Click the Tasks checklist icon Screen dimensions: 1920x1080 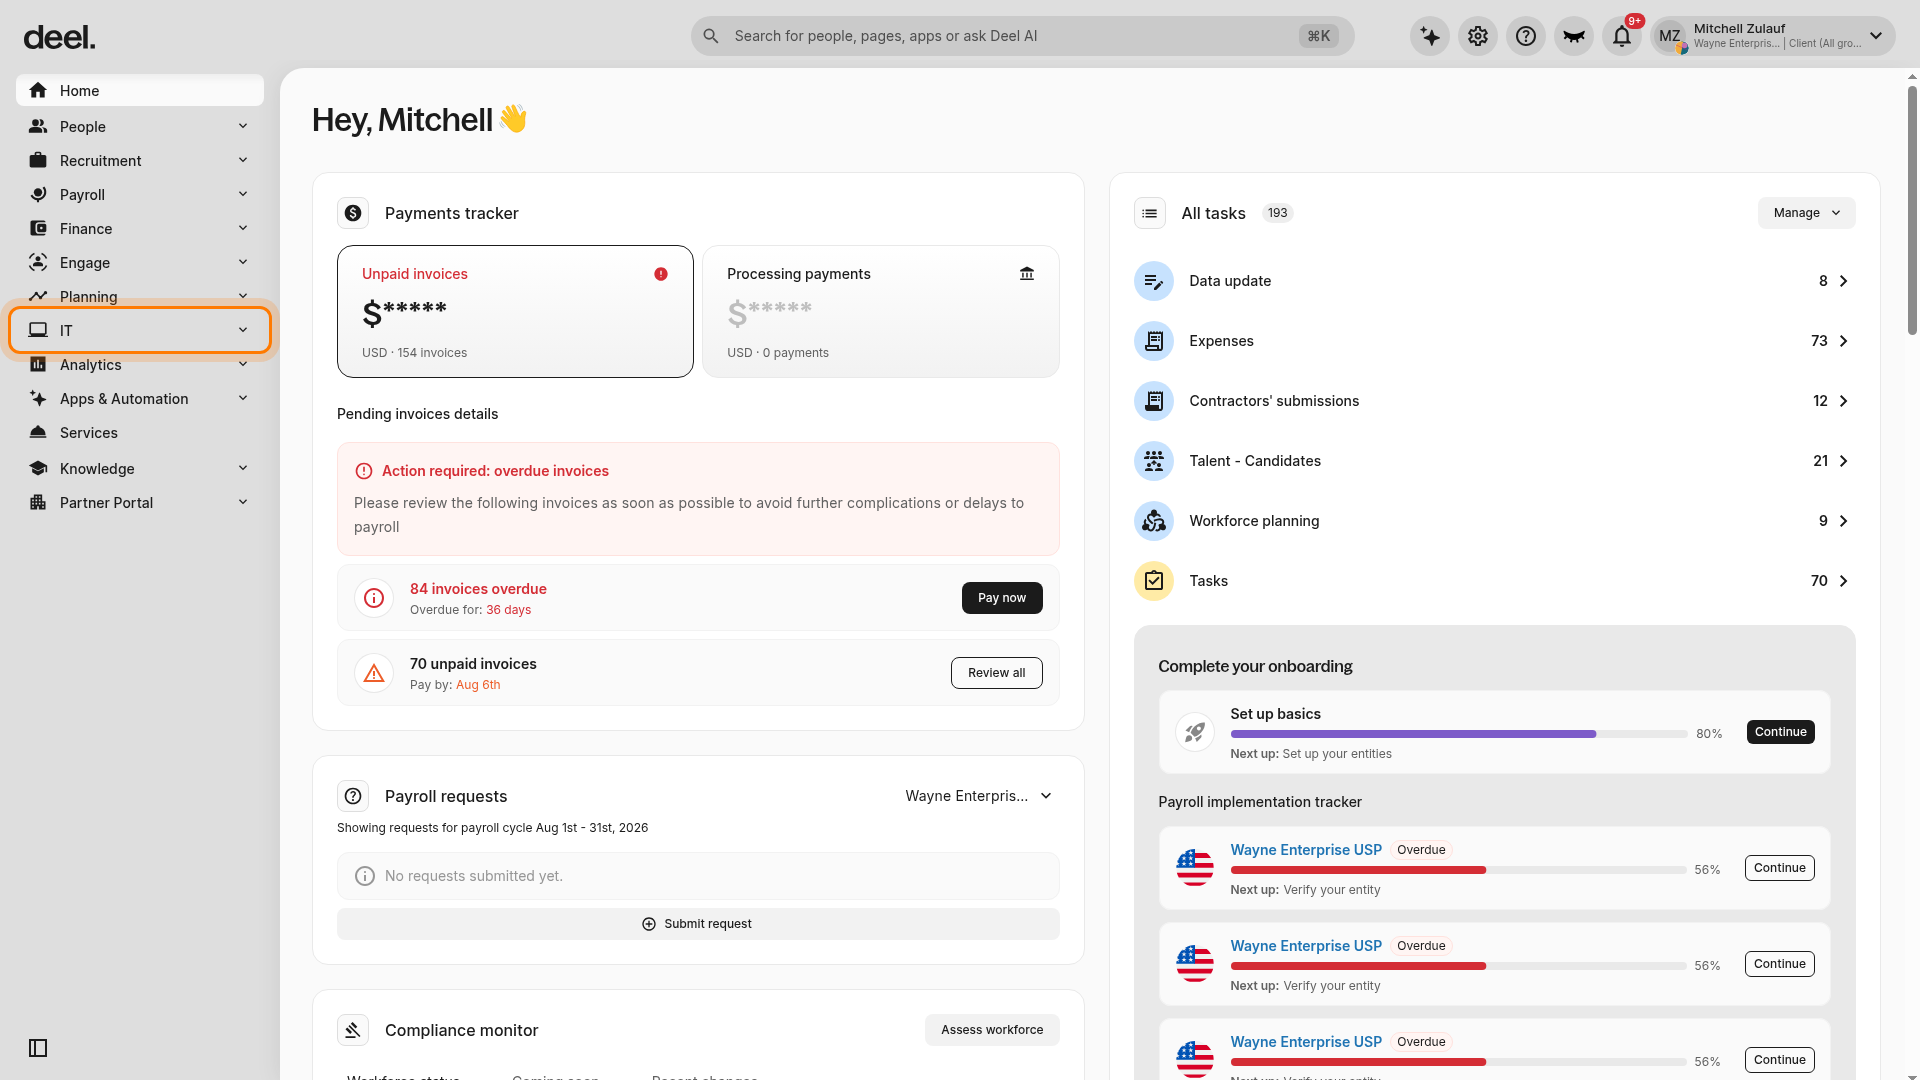click(1154, 581)
